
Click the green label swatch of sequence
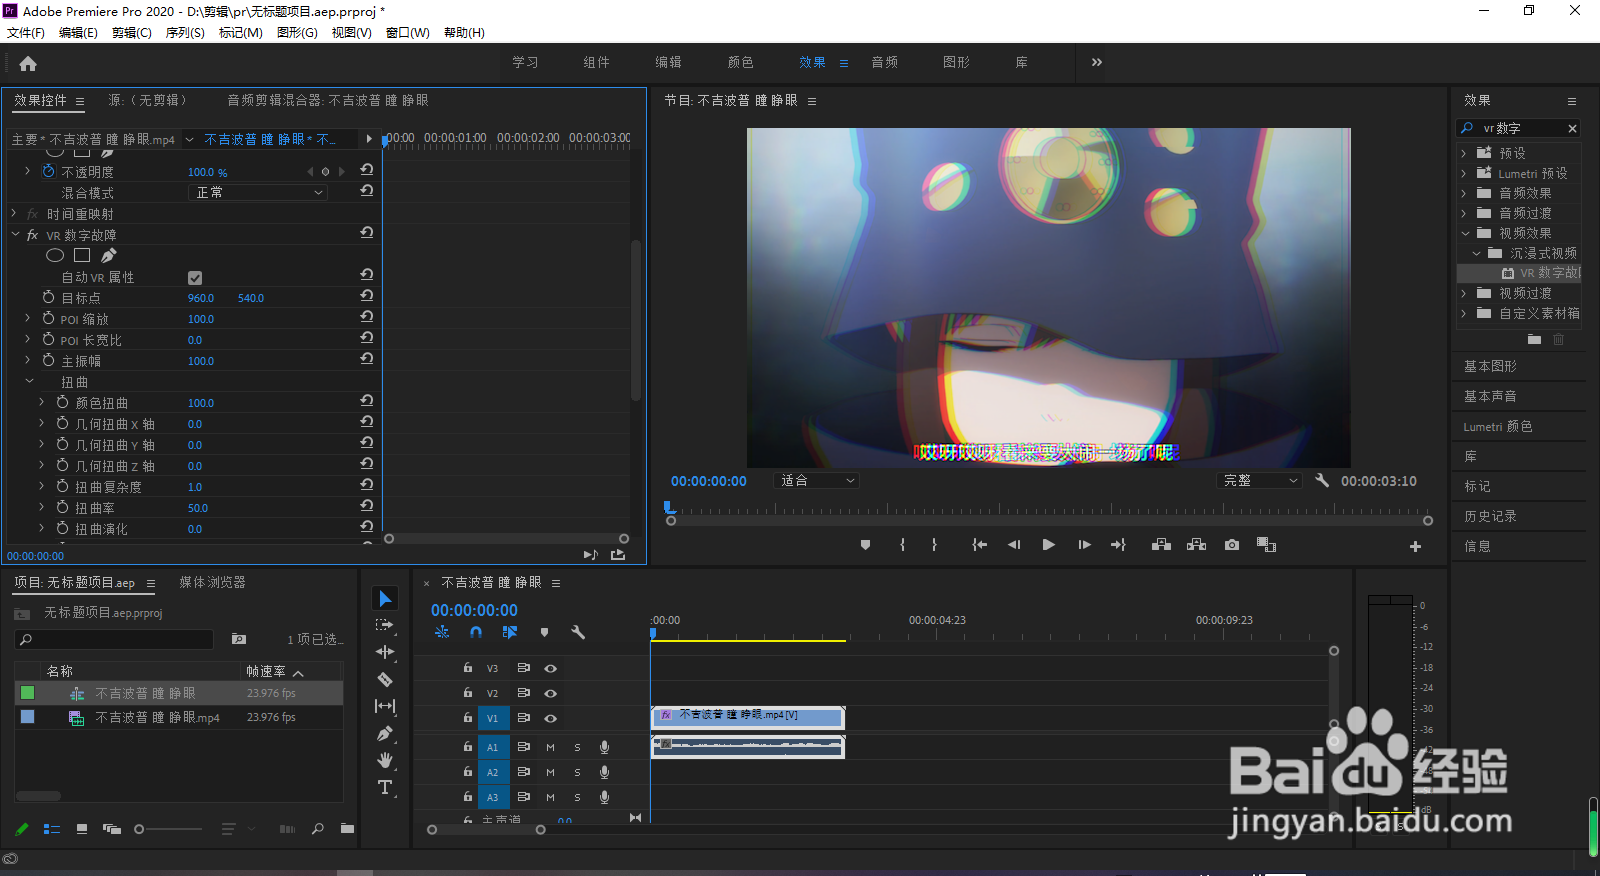[x=27, y=693]
